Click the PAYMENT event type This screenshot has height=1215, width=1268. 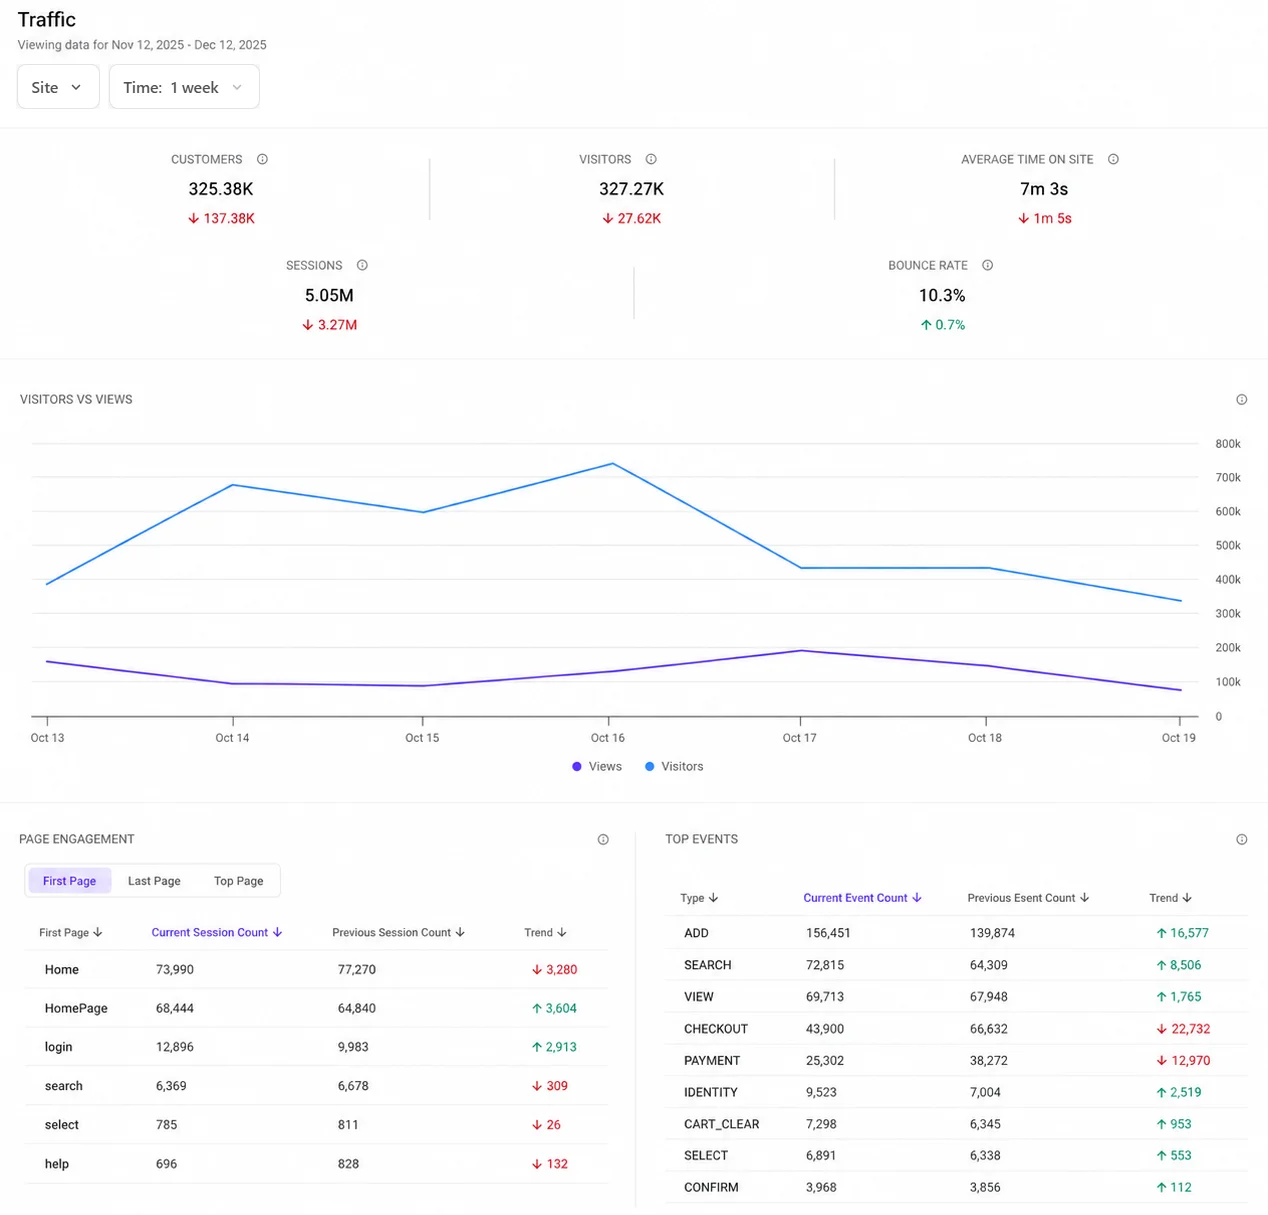(x=712, y=1061)
